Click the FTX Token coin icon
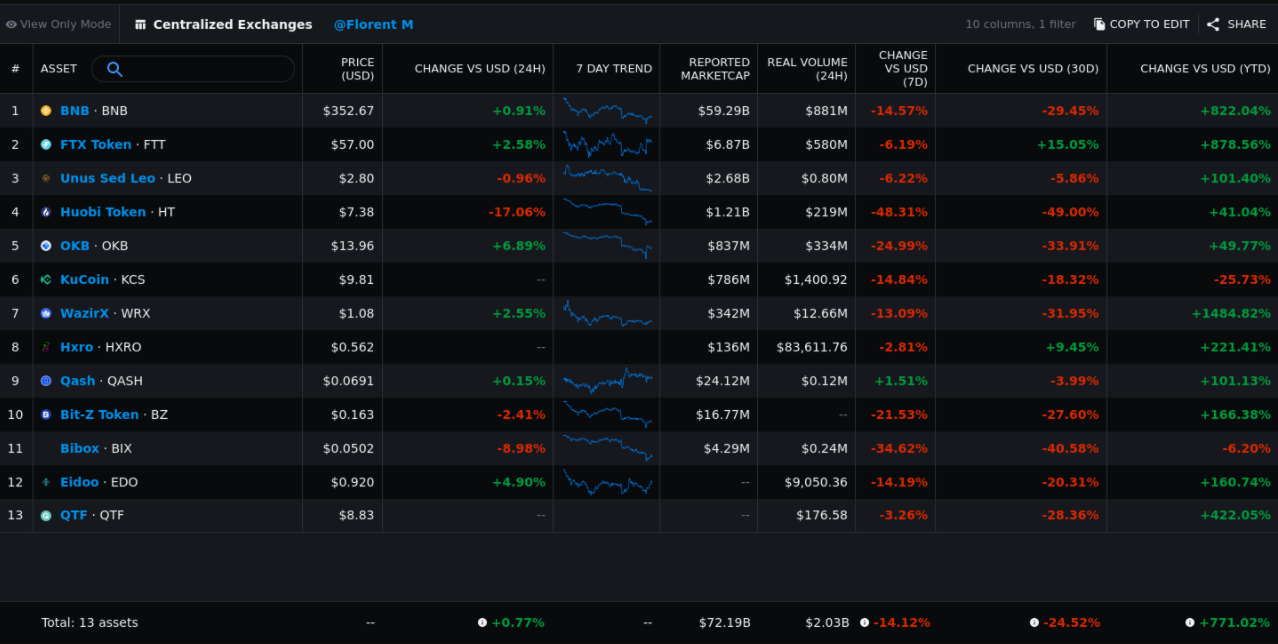This screenshot has width=1278, height=644. 46,145
